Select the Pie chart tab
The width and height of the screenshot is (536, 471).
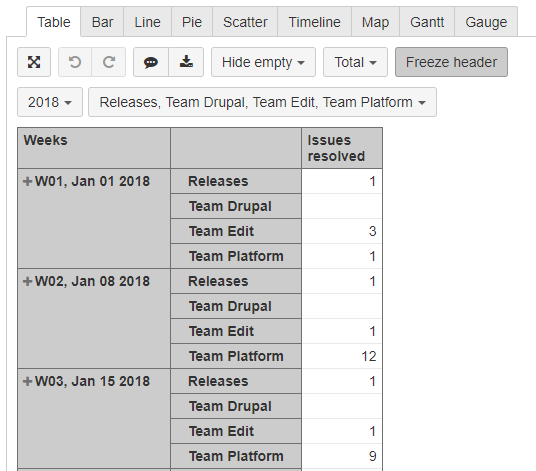click(192, 22)
